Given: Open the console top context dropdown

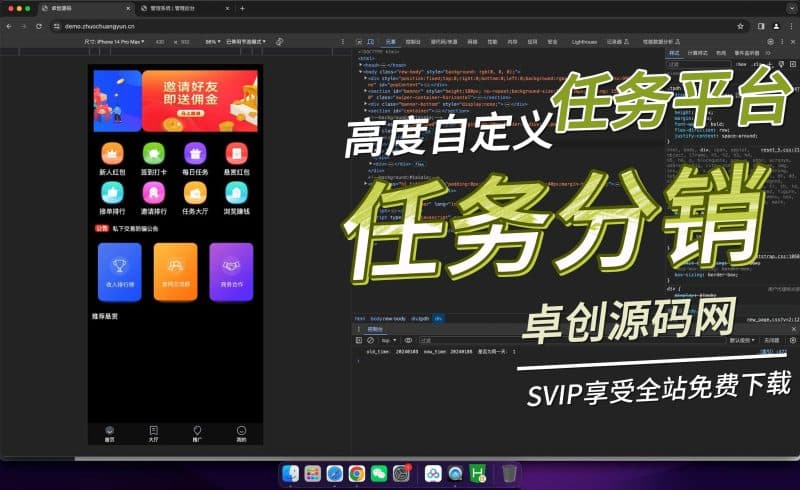Looking at the screenshot, I should click(x=389, y=340).
